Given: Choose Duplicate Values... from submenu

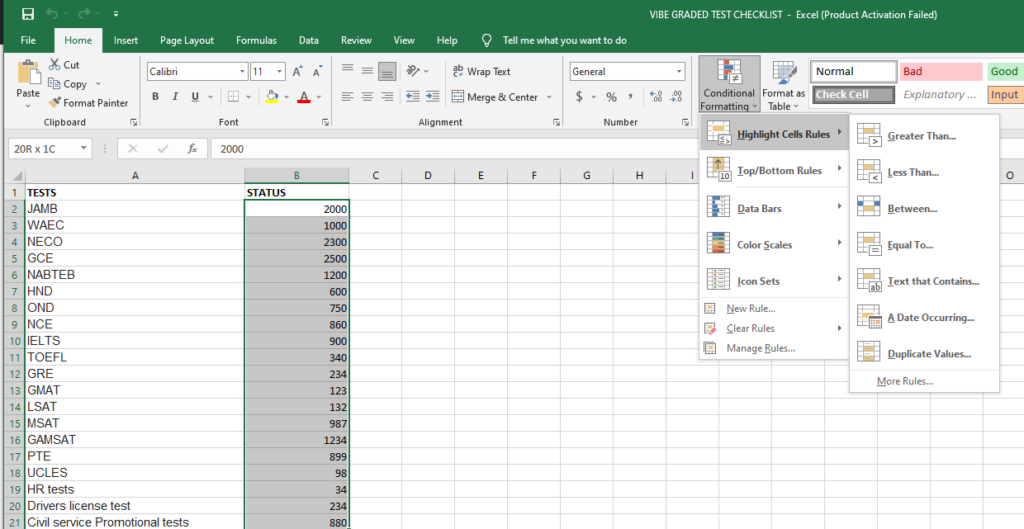Looking at the screenshot, I should click(929, 354).
